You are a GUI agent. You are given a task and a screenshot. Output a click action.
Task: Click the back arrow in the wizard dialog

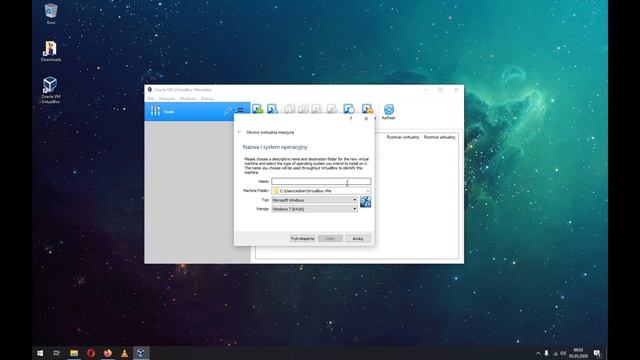[x=239, y=132]
